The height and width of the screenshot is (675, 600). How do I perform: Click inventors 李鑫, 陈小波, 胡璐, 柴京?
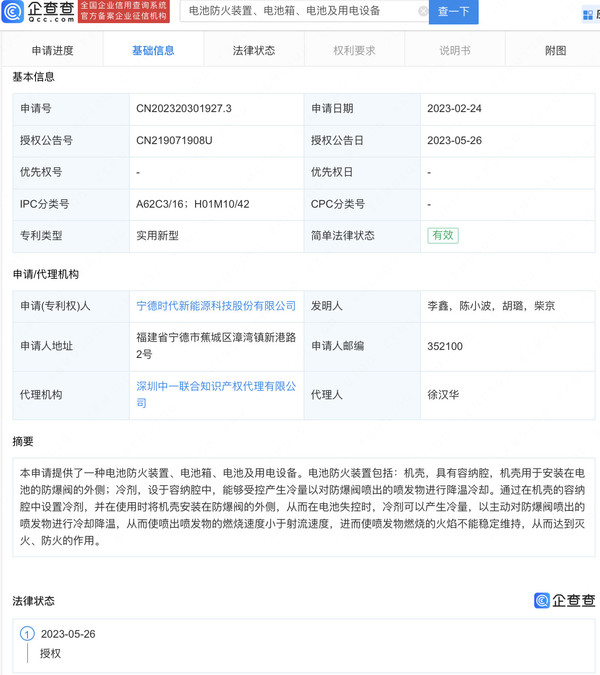(491, 306)
